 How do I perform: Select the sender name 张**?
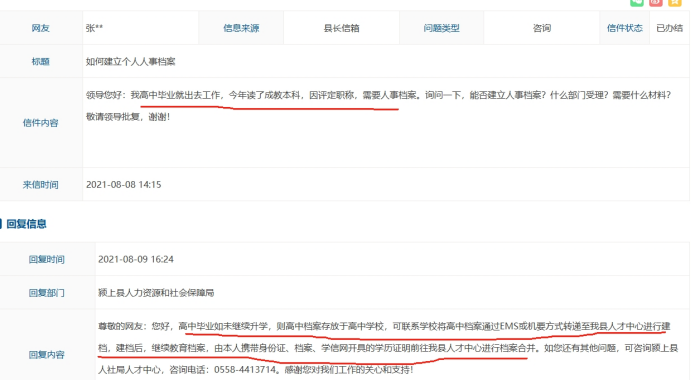tap(94, 28)
